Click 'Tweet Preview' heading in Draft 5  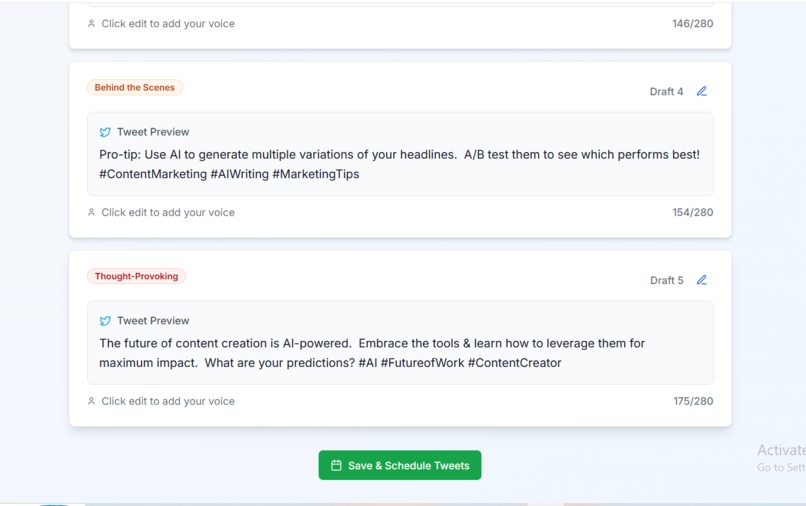coord(153,320)
